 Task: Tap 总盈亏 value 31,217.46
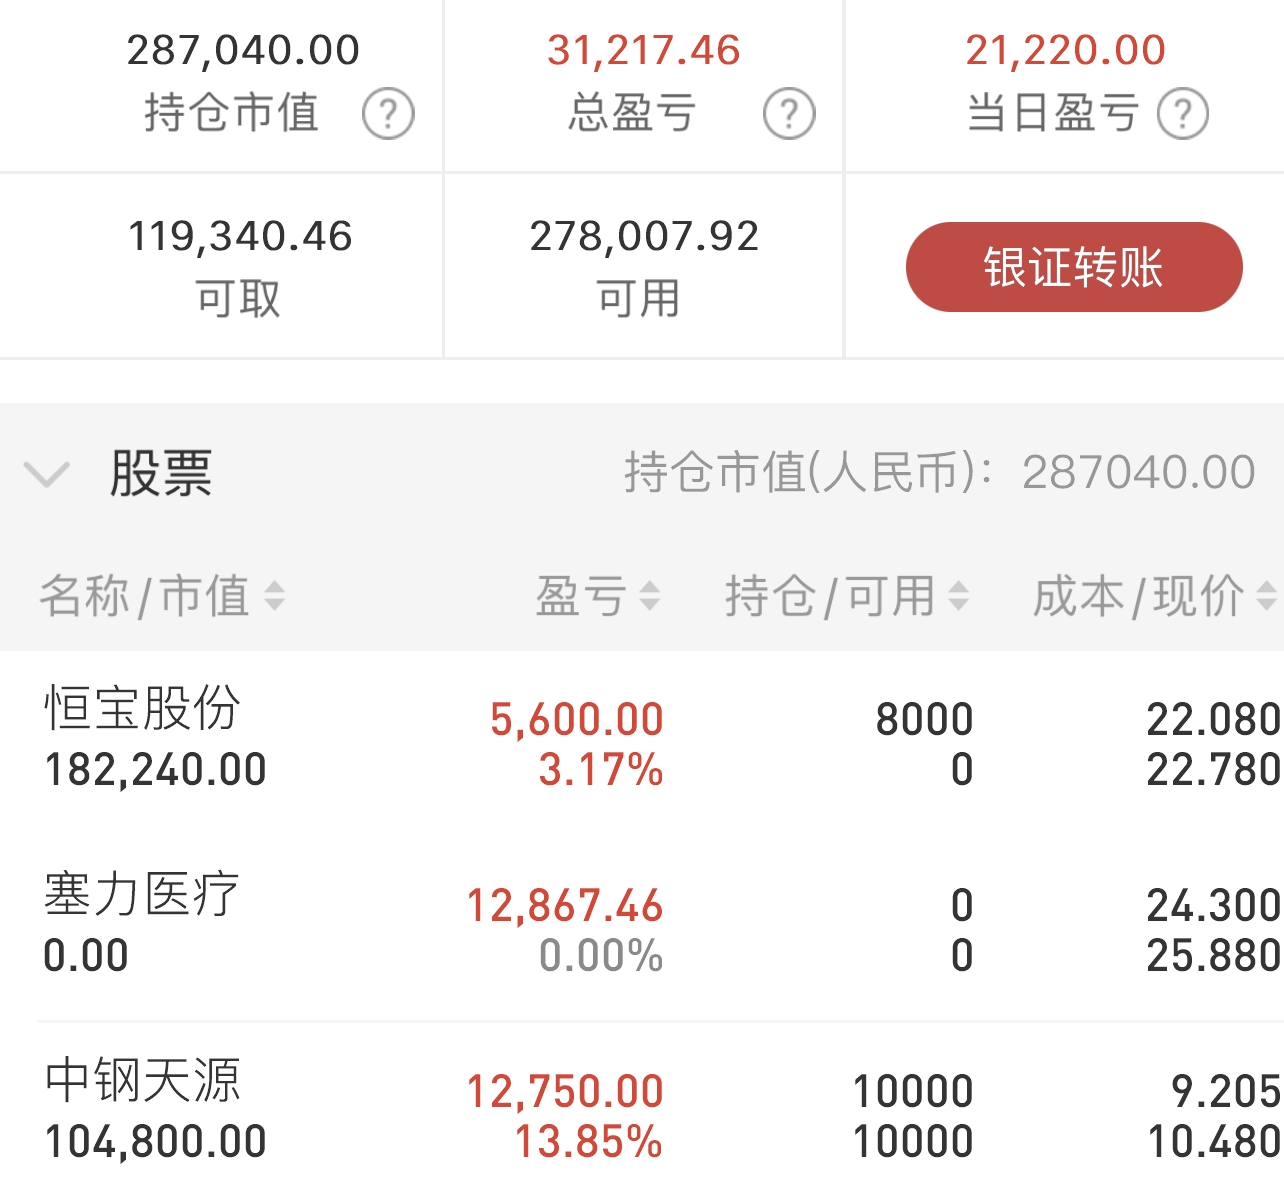tap(644, 50)
